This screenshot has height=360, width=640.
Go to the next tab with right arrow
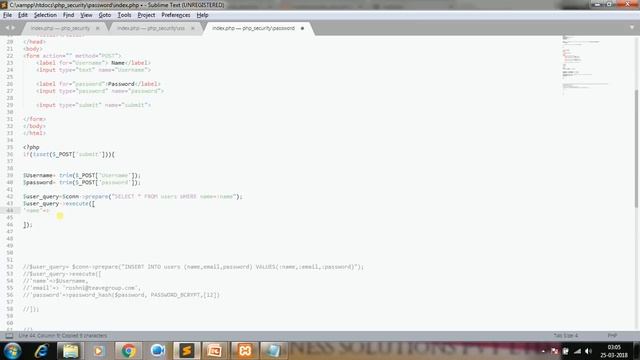click(x=13, y=28)
